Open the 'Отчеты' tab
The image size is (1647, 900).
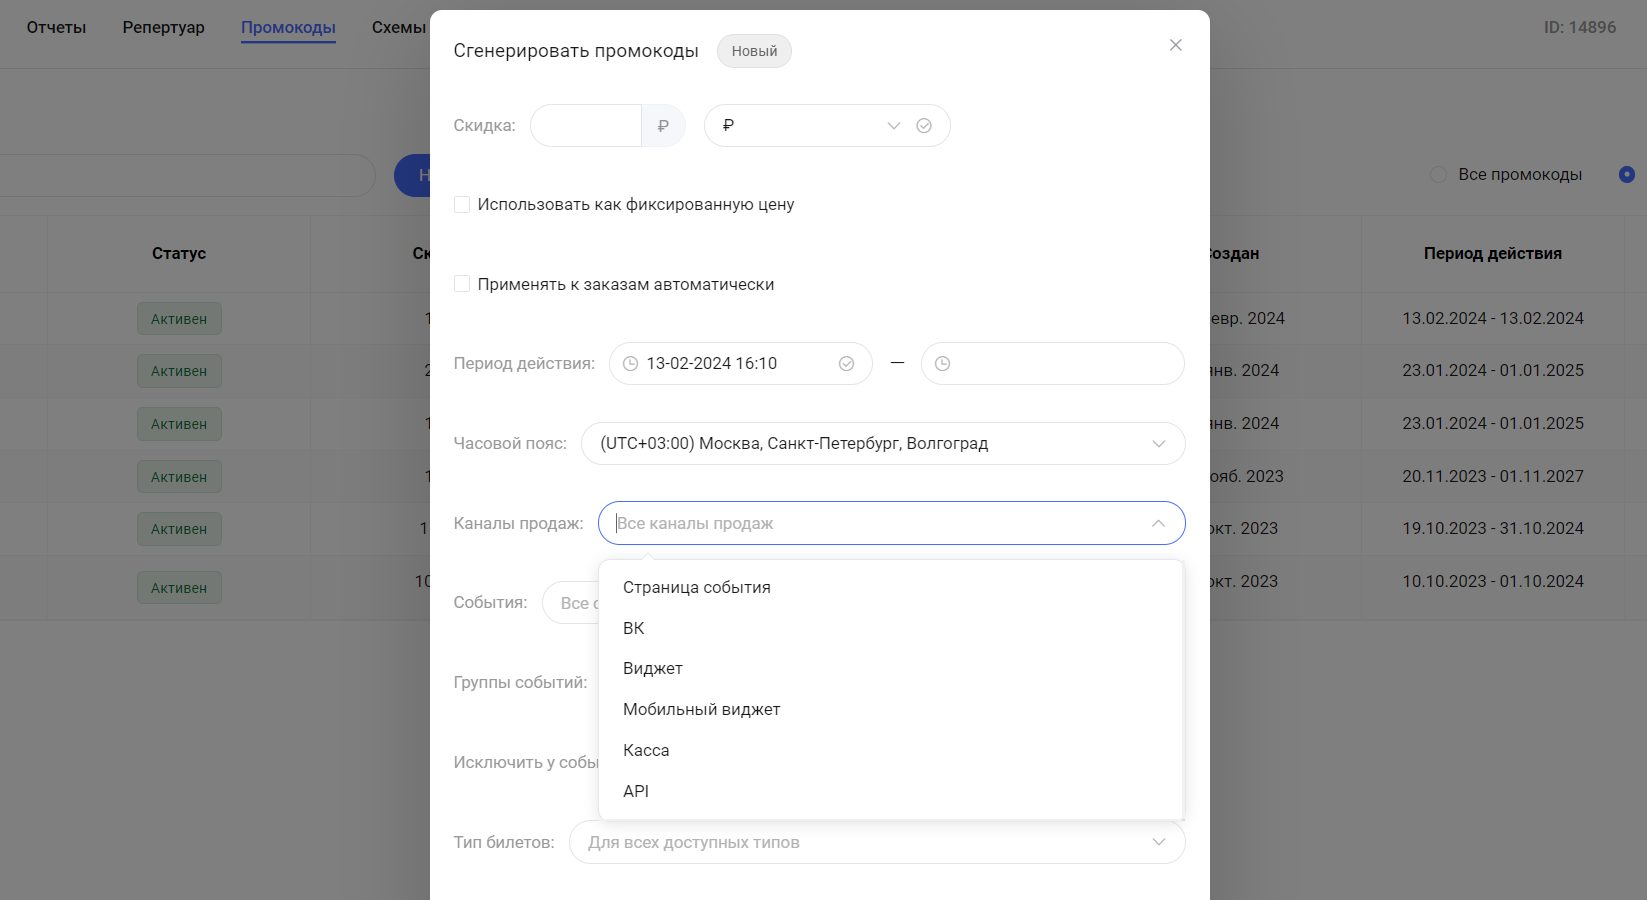[56, 28]
